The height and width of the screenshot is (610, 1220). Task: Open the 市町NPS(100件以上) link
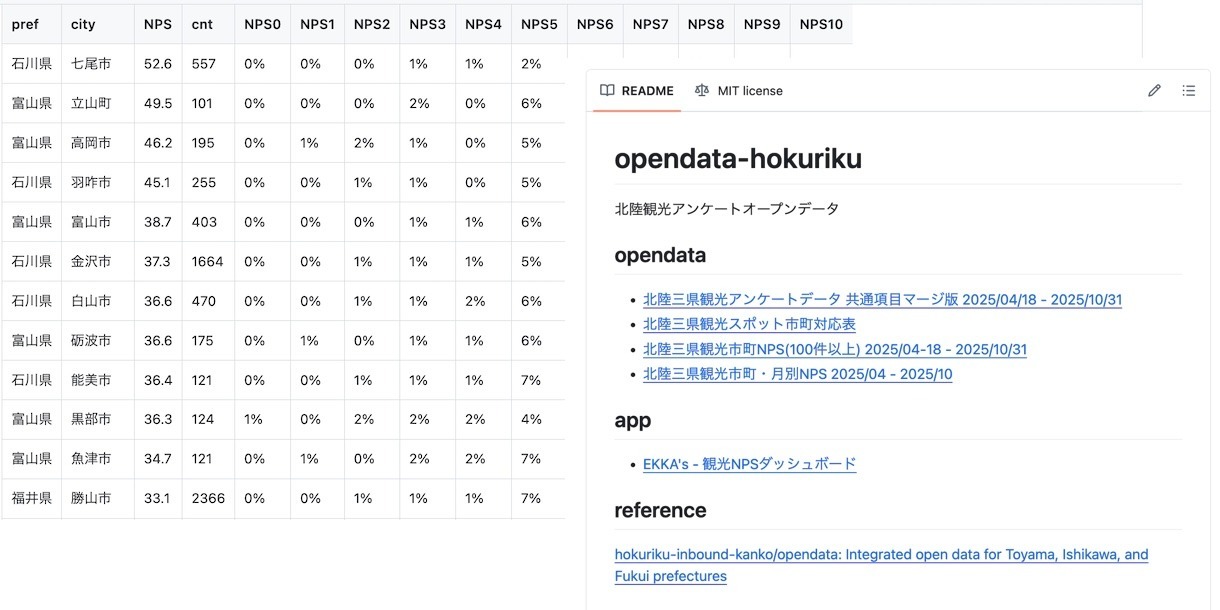[834, 350]
